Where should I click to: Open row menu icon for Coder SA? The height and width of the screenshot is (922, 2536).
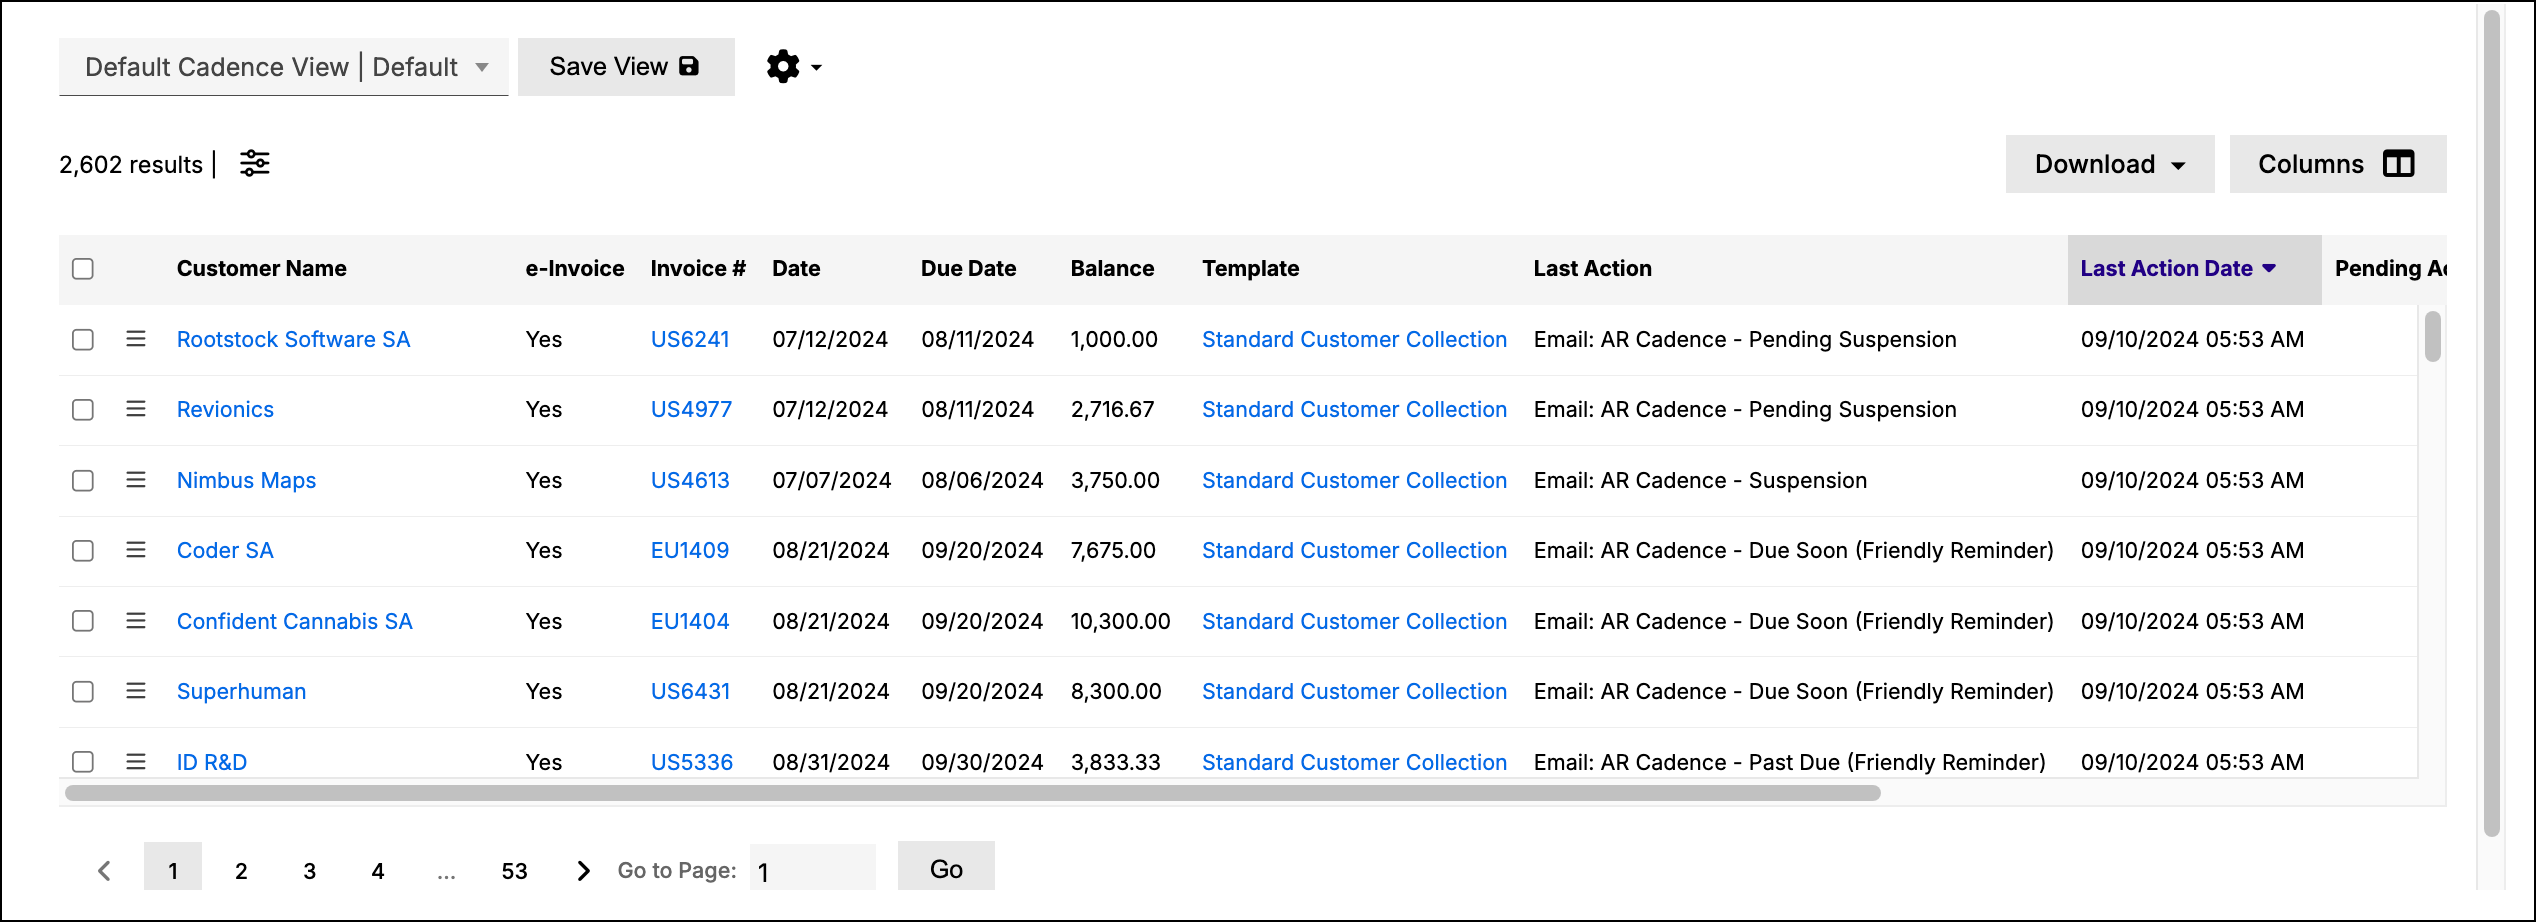(x=136, y=550)
